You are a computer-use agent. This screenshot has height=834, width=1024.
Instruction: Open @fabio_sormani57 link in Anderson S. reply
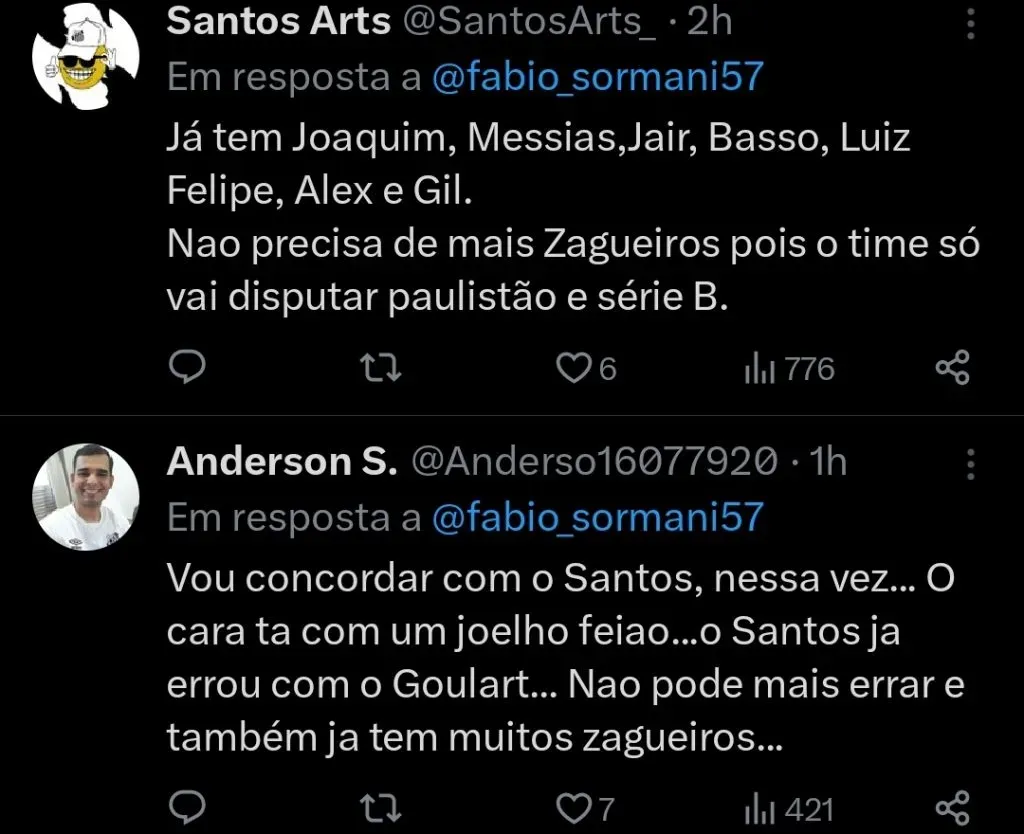pyautogui.click(x=598, y=517)
